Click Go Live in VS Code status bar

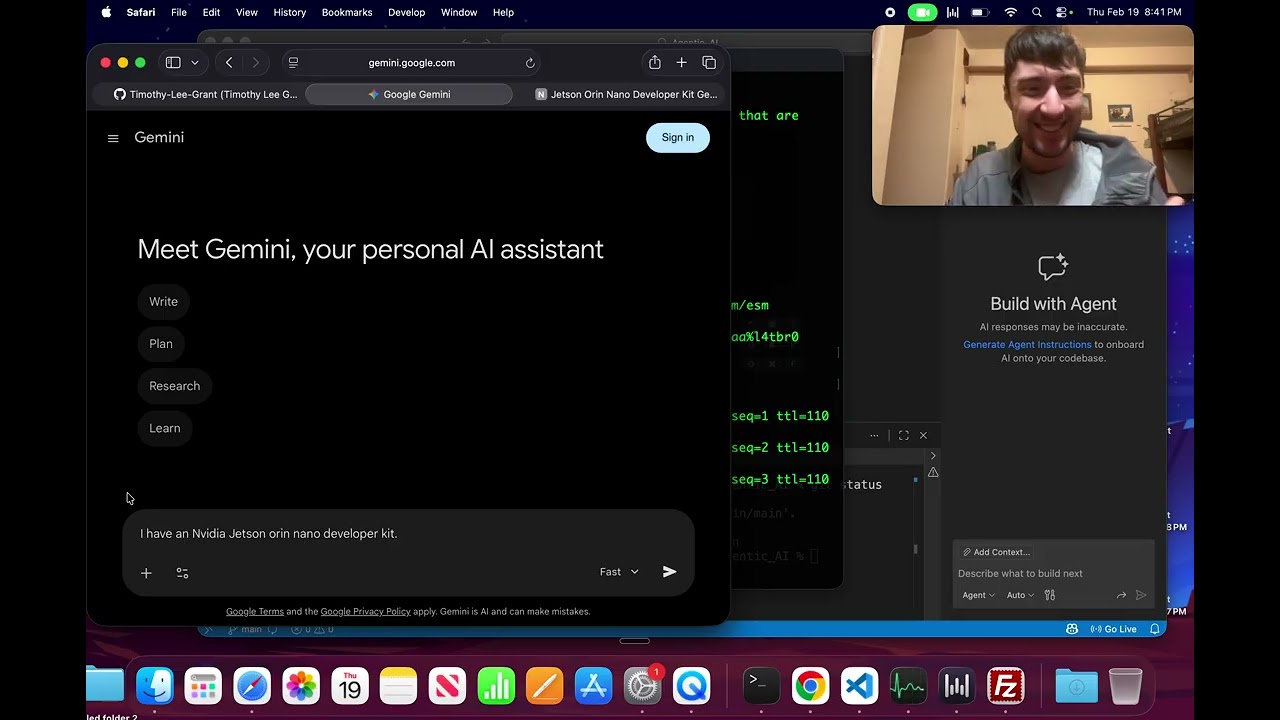click(1113, 629)
